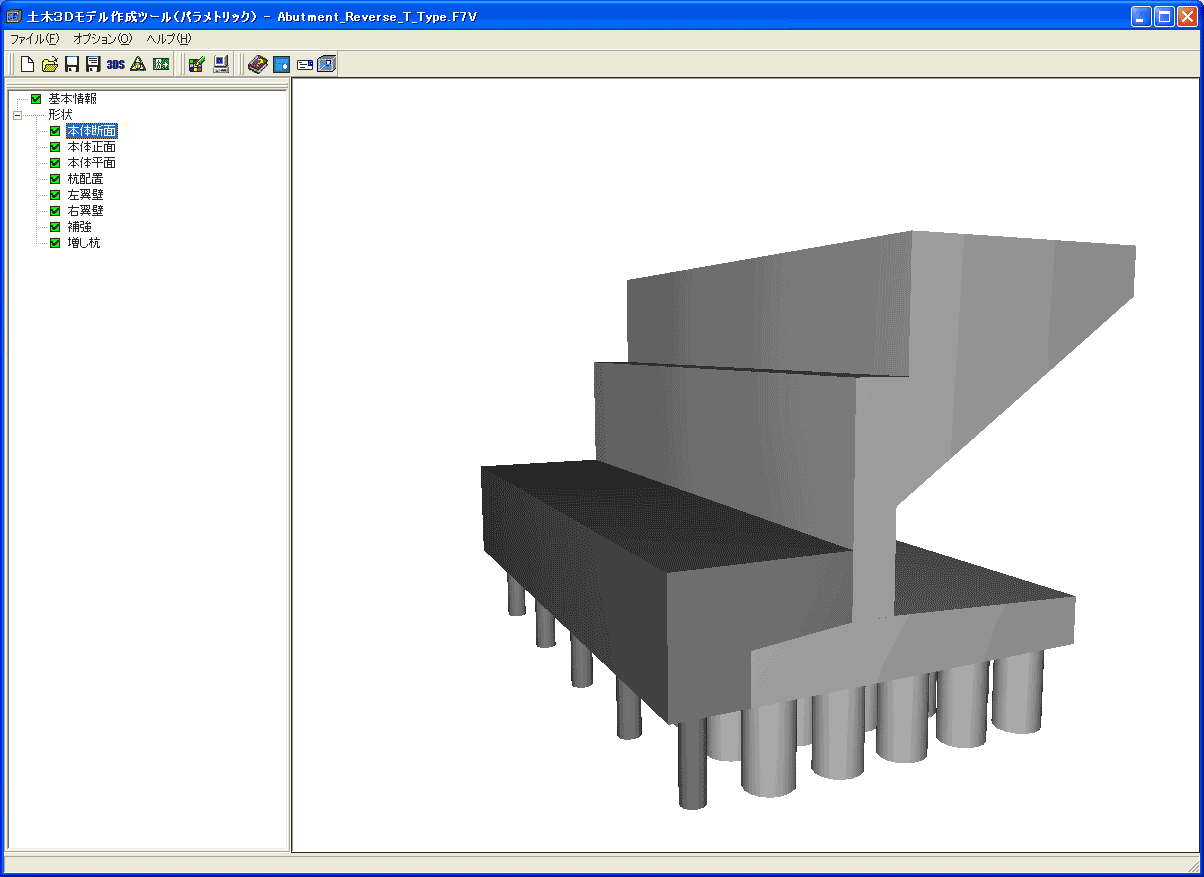Open the オプション(O) menu
Viewport: 1204px width, 877px height.
[102, 39]
